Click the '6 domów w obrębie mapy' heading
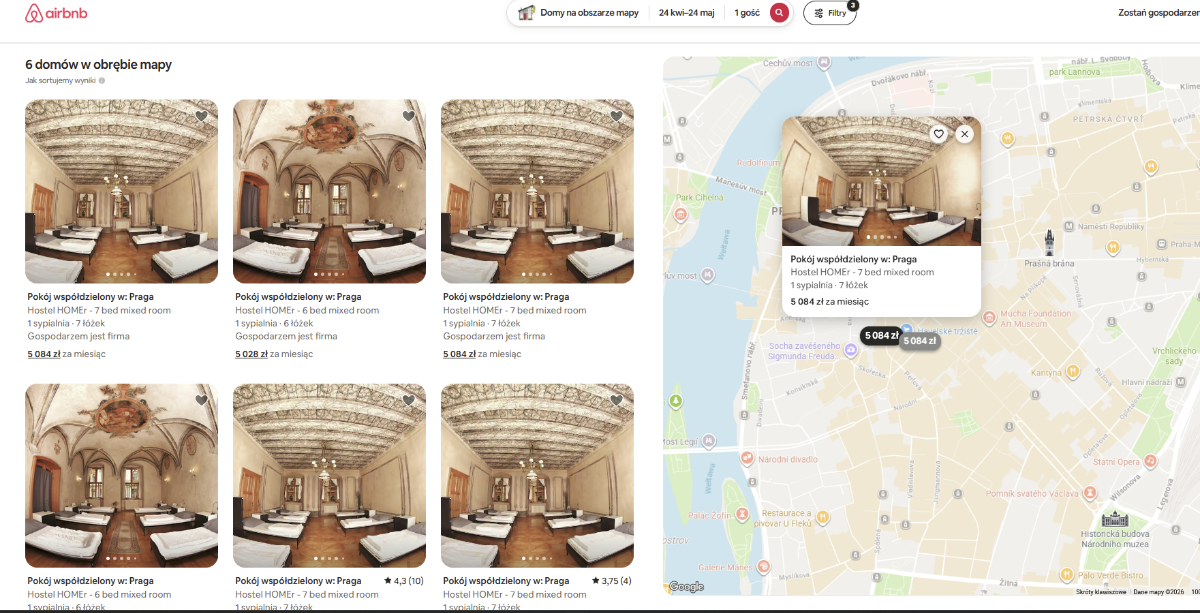Screen dimensions: 1200x613 (98, 64)
